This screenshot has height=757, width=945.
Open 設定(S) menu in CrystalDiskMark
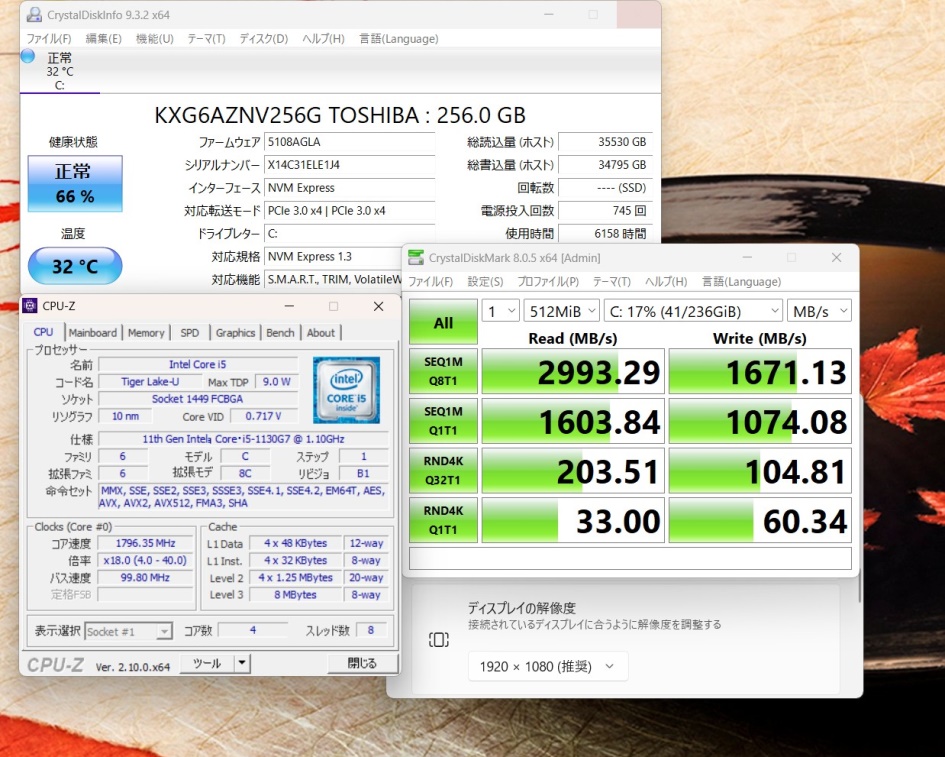(x=485, y=281)
